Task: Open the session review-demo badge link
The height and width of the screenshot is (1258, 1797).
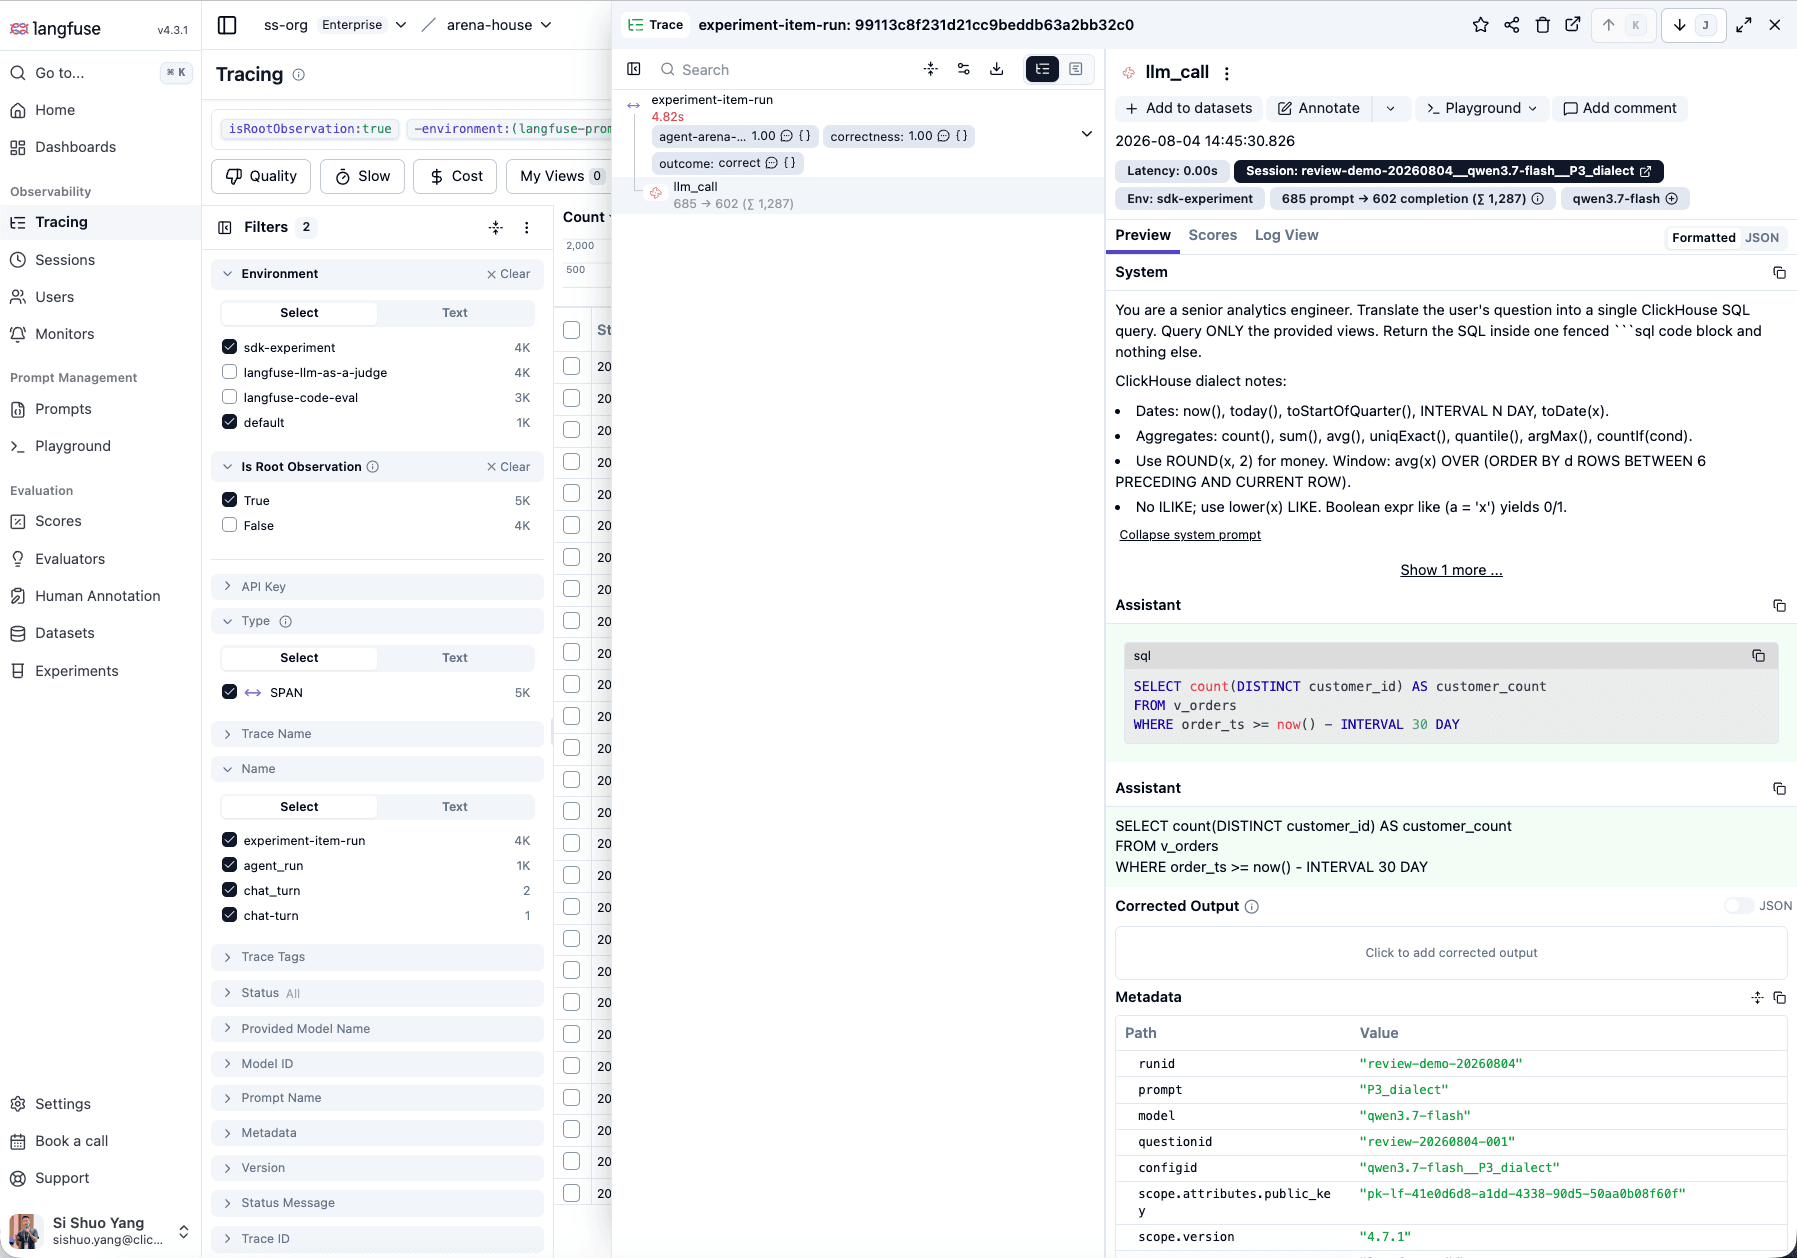Action: tap(1449, 171)
